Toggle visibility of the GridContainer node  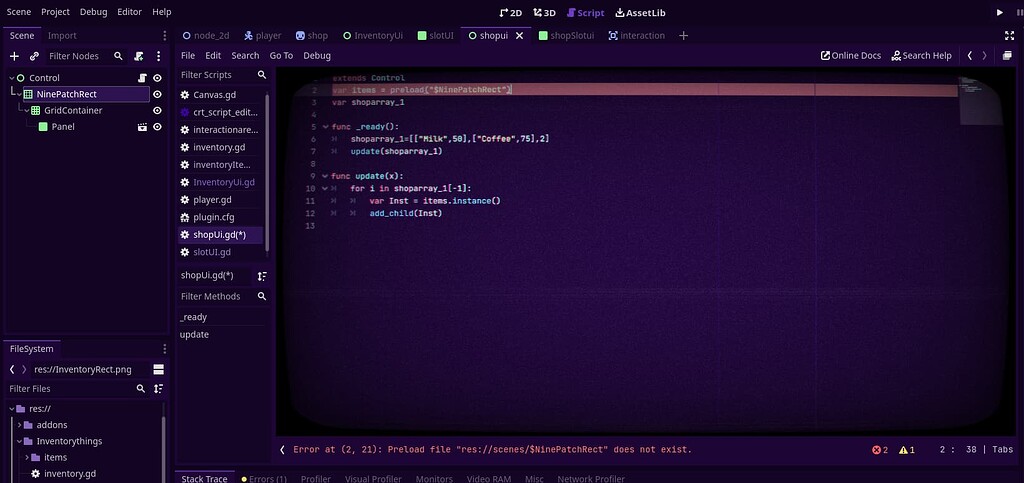point(157,111)
